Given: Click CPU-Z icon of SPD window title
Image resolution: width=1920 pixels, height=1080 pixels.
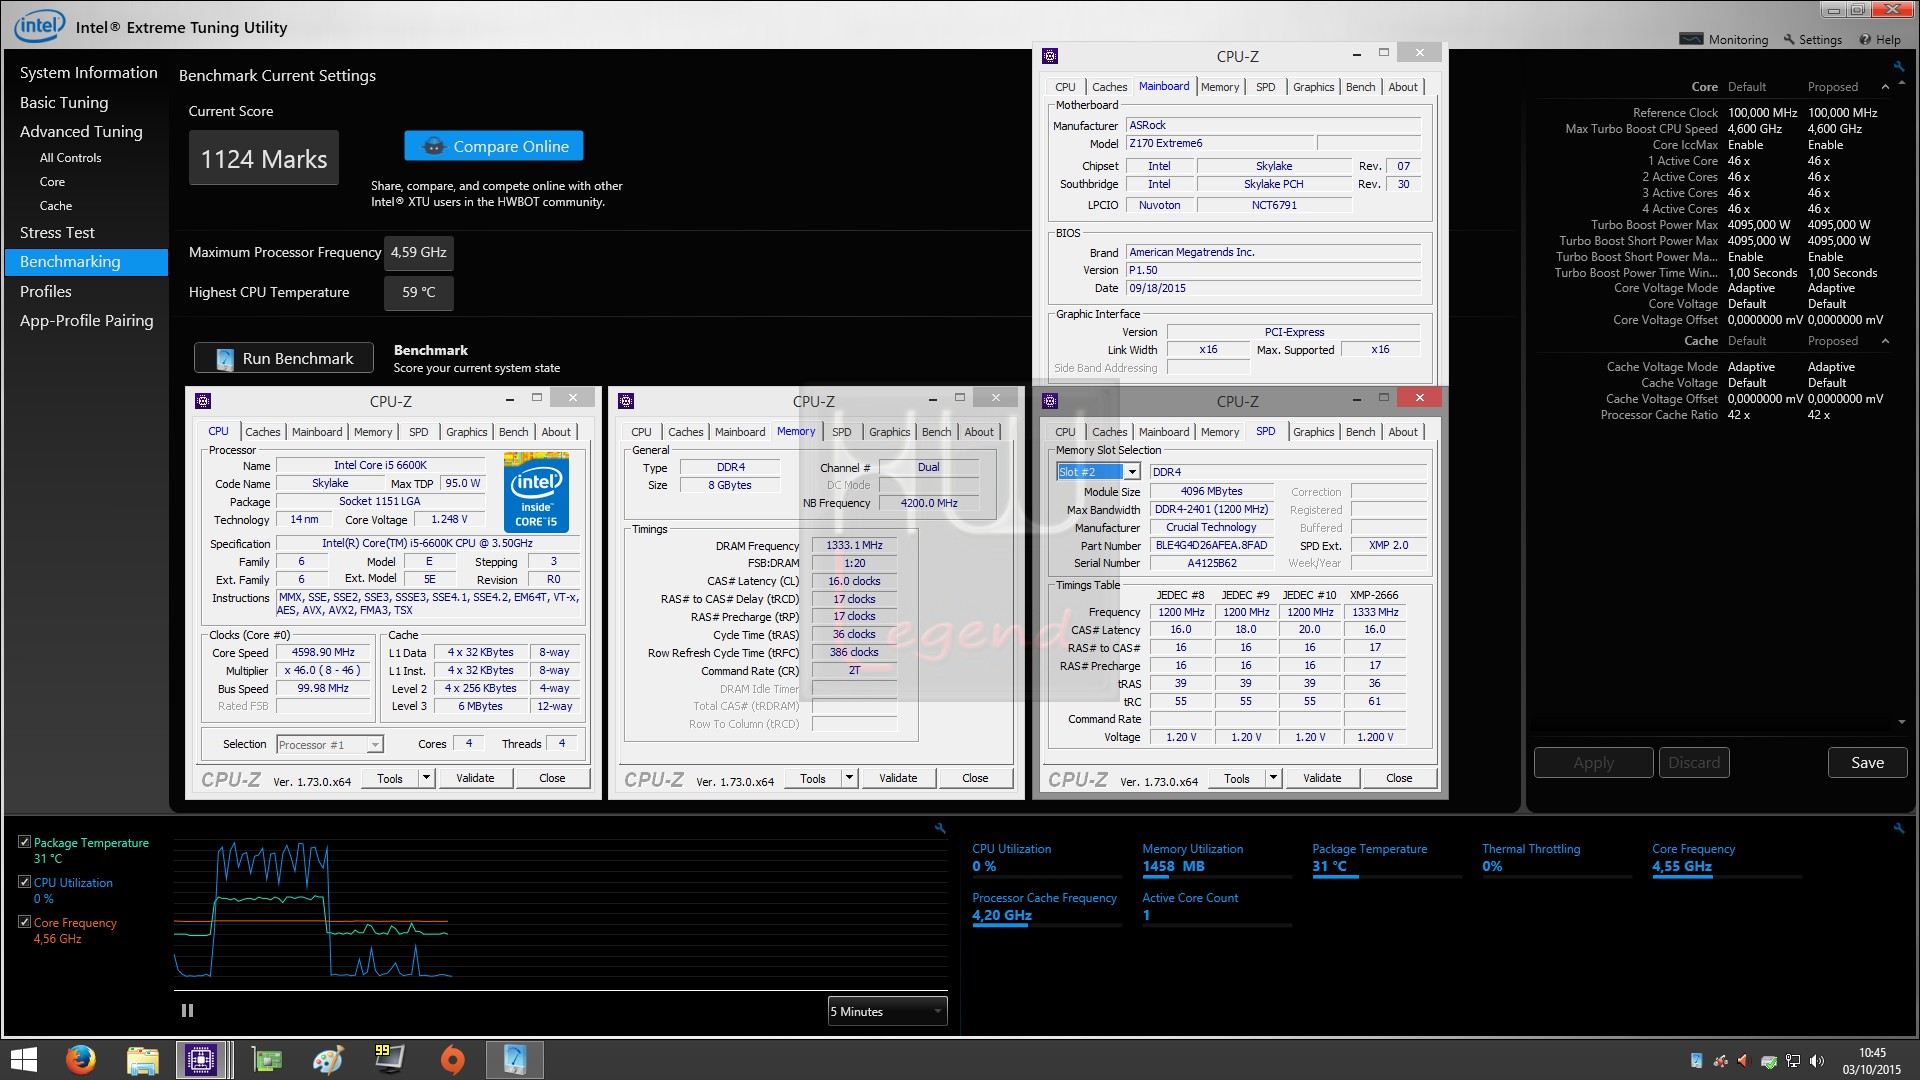Looking at the screenshot, I should pos(1049,401).
